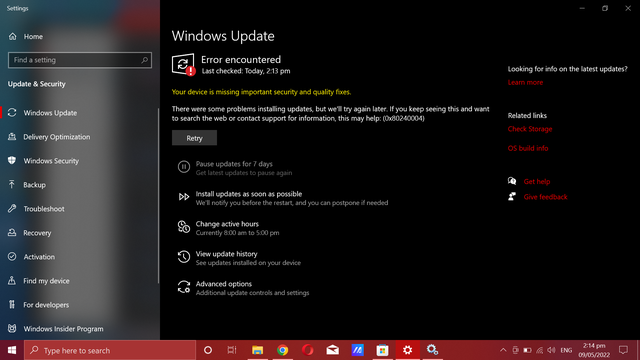Screen dimensions: 640x360
Task: Click the Find my device icon
Action: [12, 280]
